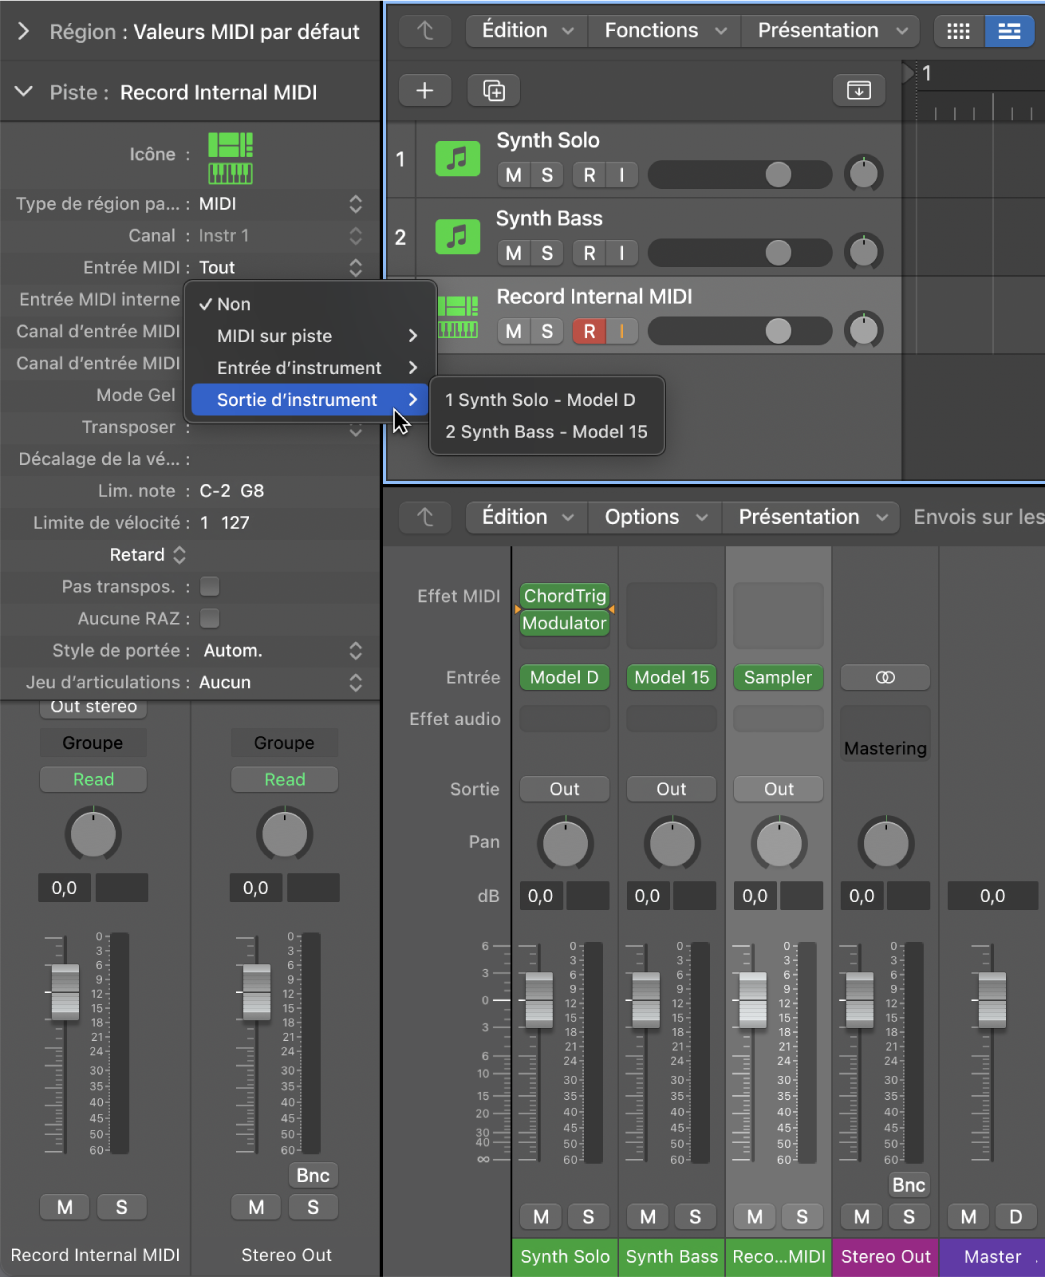Select 1 Synth Solo - Model D submenu item
Screen dimensions: 1045x1279
click(540, 400)
